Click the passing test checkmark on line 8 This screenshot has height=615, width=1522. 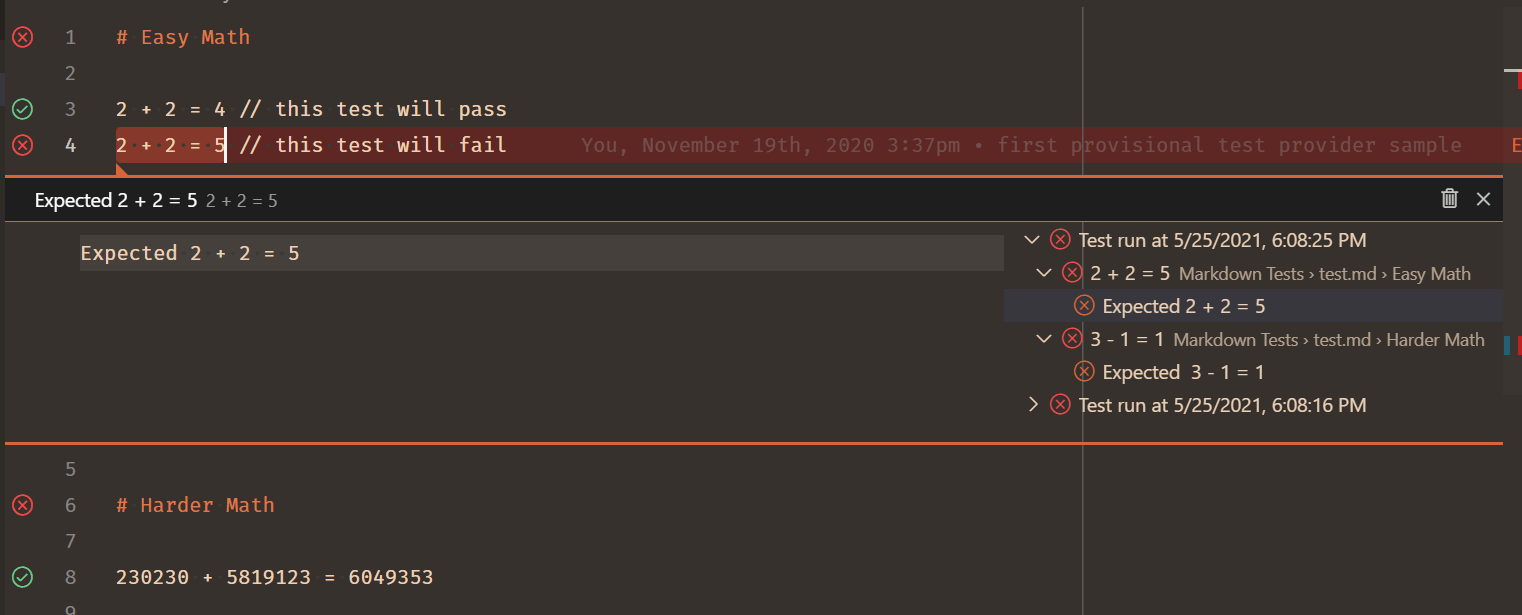point(22,577)
